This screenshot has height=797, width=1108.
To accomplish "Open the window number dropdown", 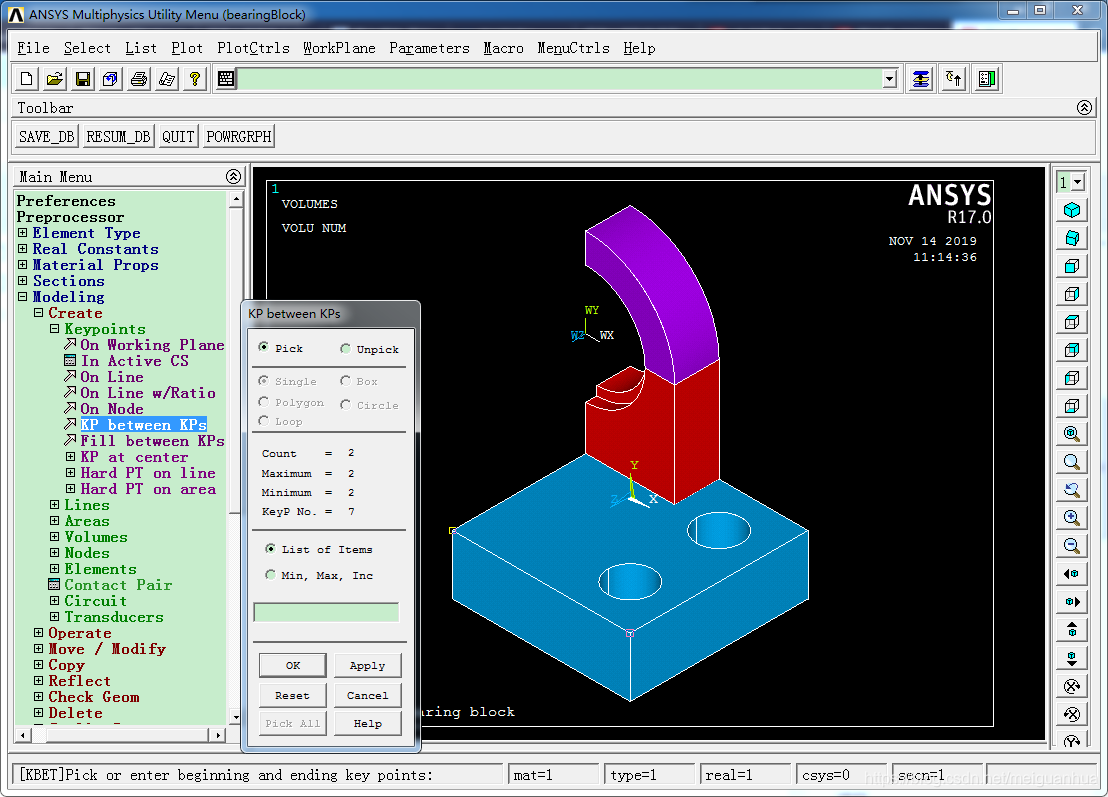I will pos(1078,182).
